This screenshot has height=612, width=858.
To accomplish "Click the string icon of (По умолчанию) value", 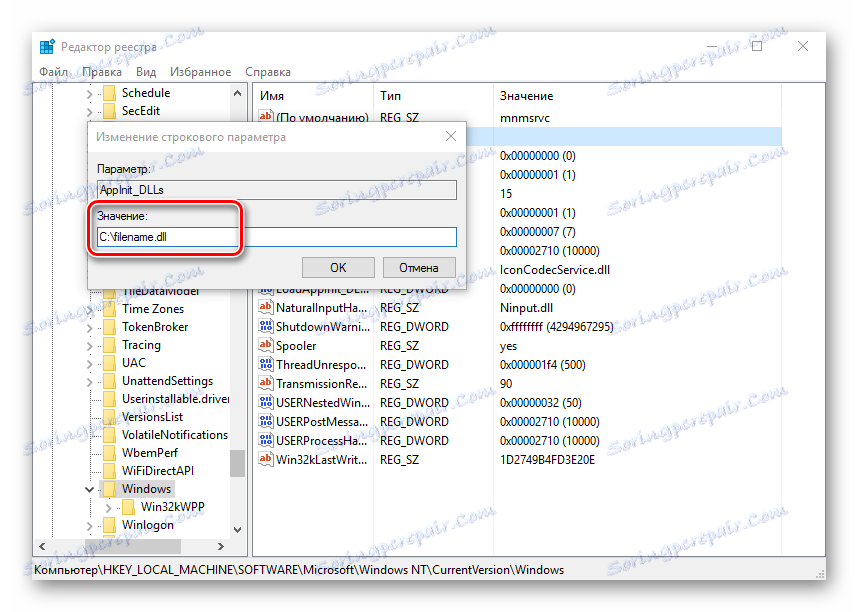I will click(x=265, y=116).
